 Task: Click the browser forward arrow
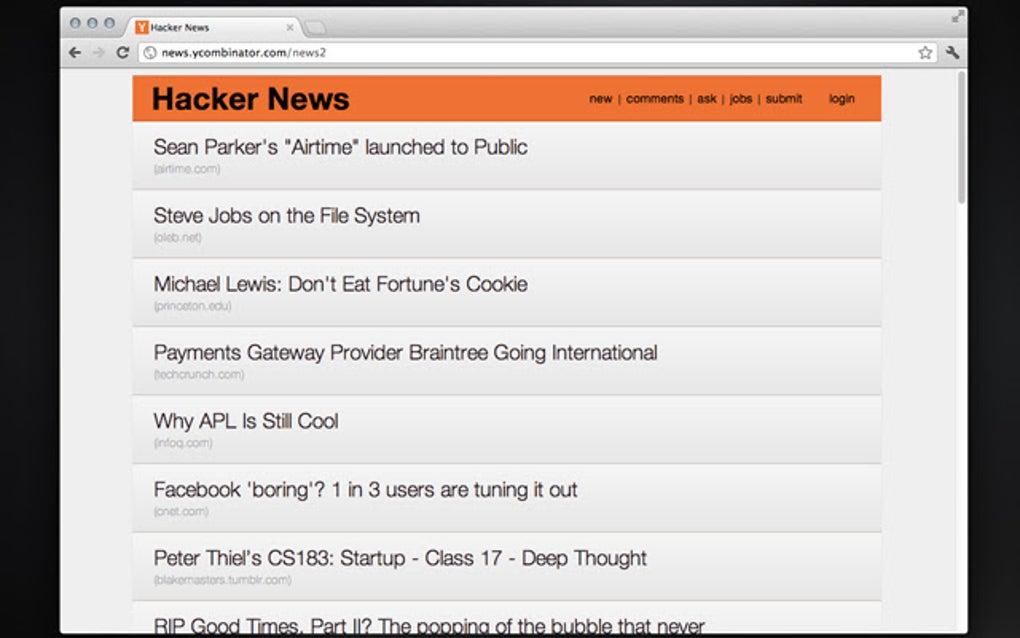tap(98, 53)
